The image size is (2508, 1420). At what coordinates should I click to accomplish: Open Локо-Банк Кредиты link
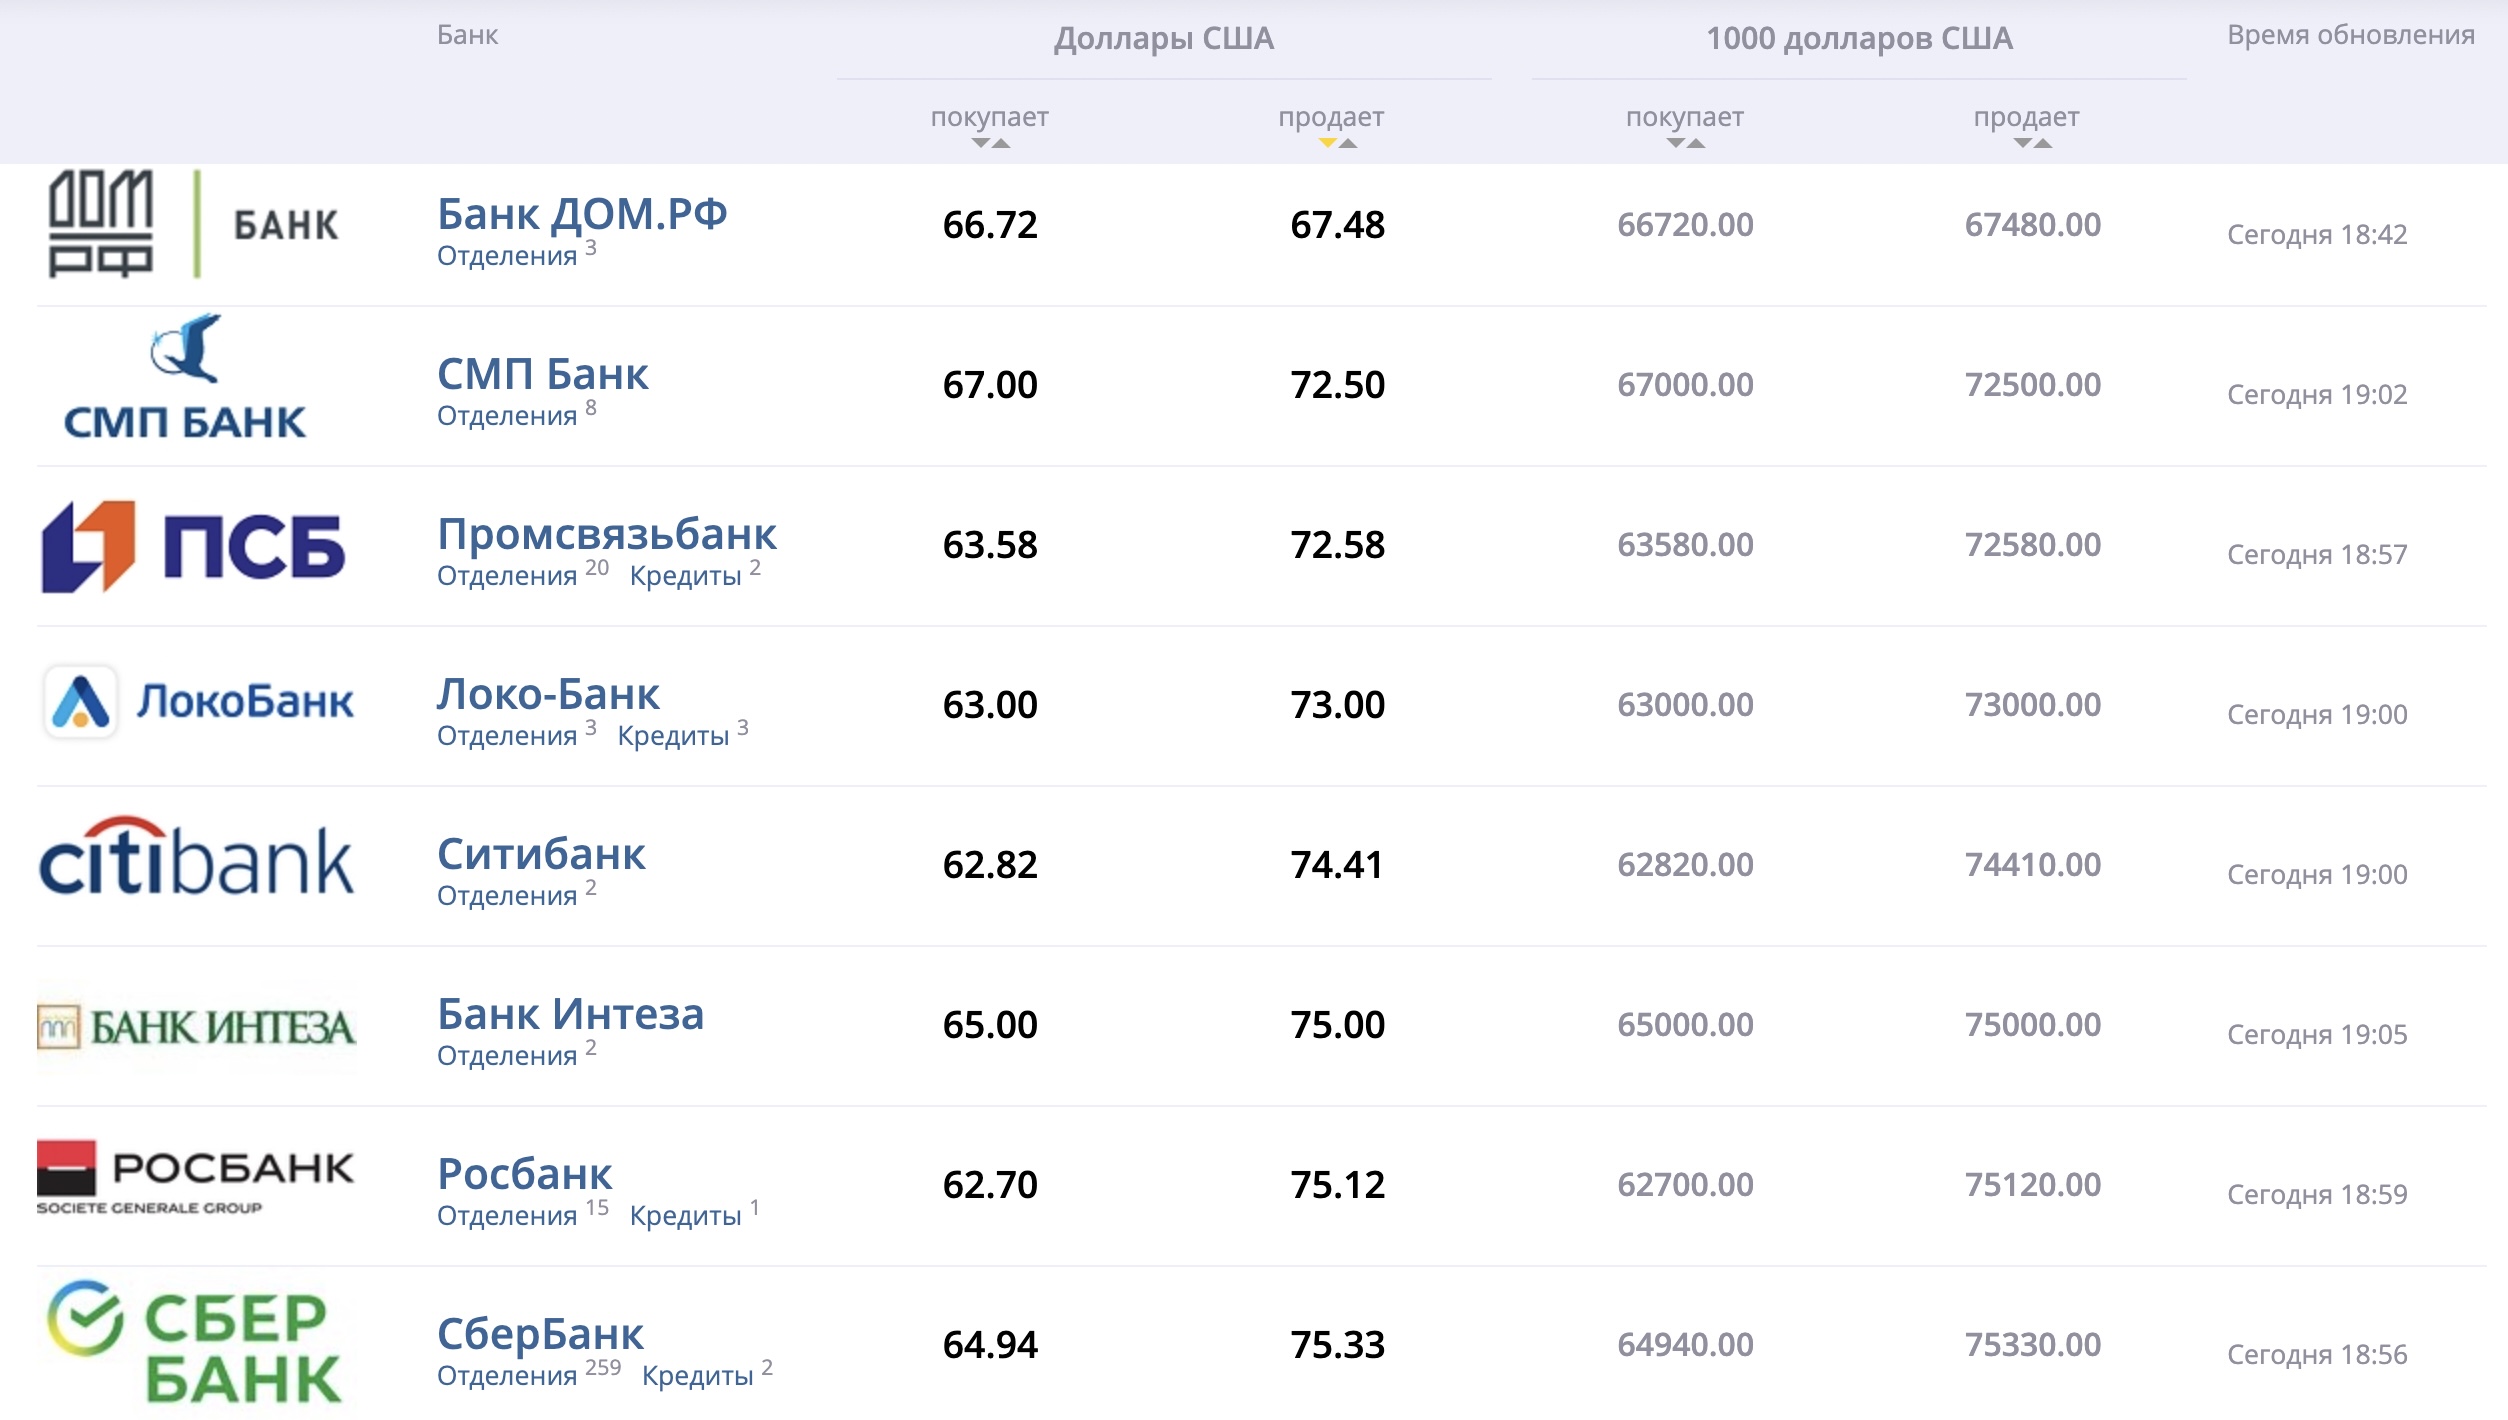[x=683, y=734]
